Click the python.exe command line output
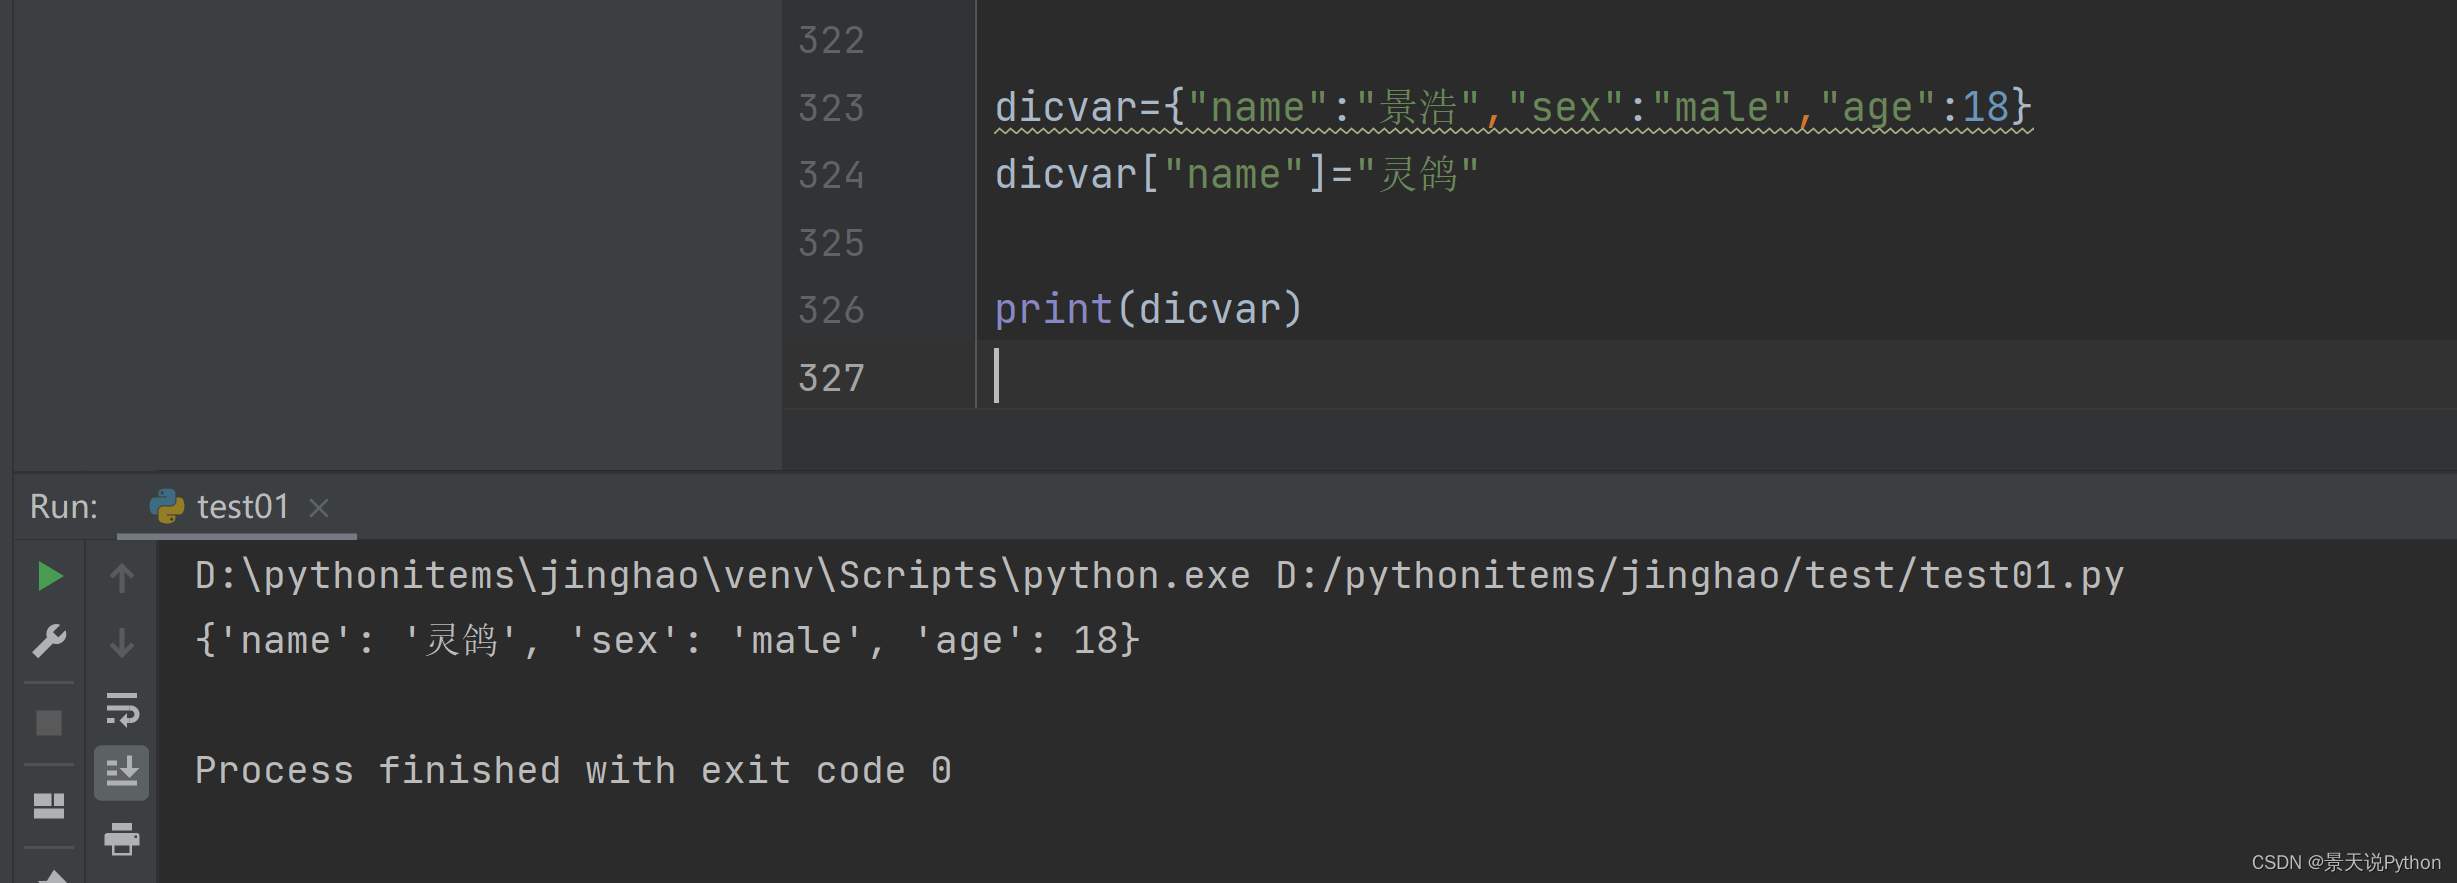 [1159, 576]
